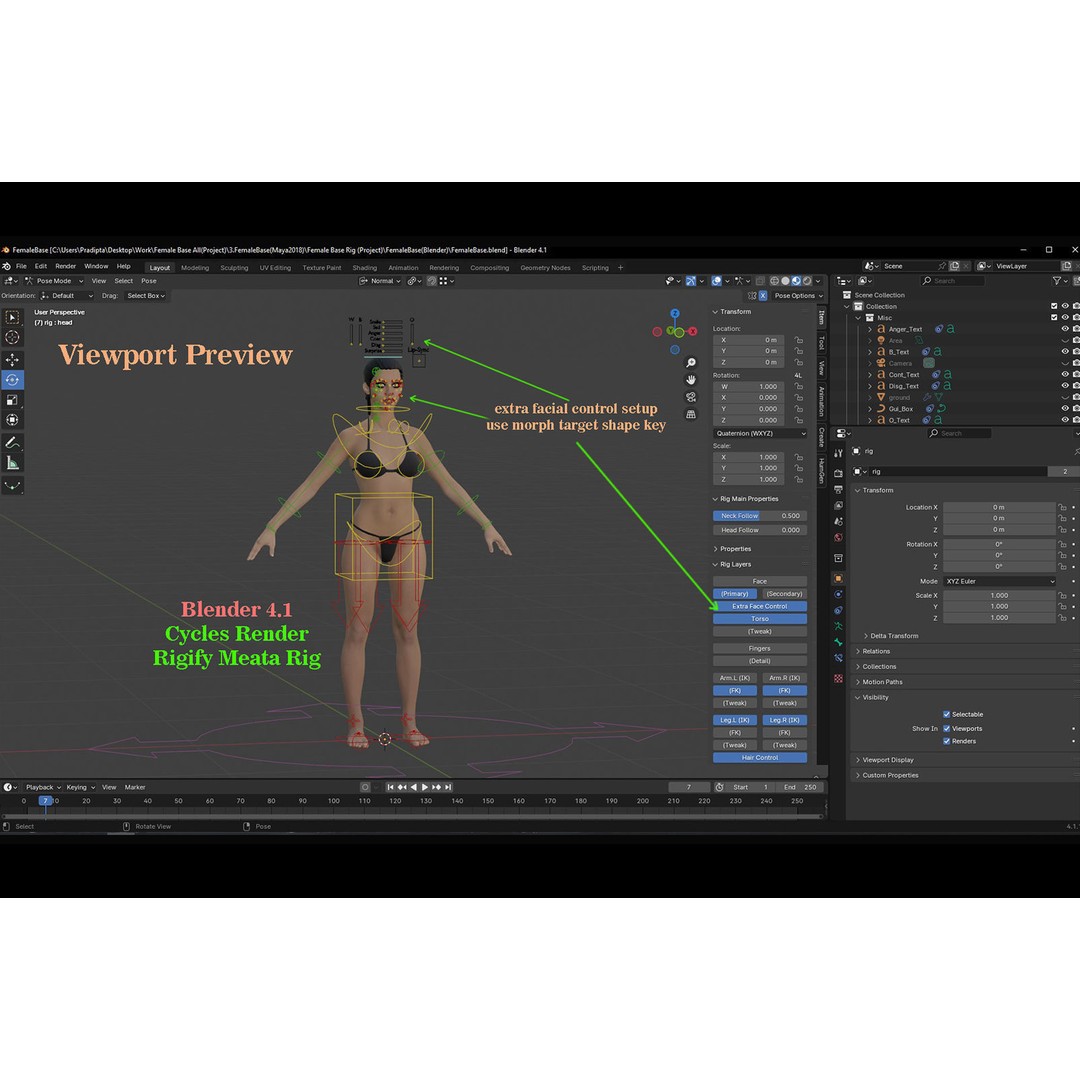
Task: Open the Pose menu in viewport header
Action: [149, 281]
